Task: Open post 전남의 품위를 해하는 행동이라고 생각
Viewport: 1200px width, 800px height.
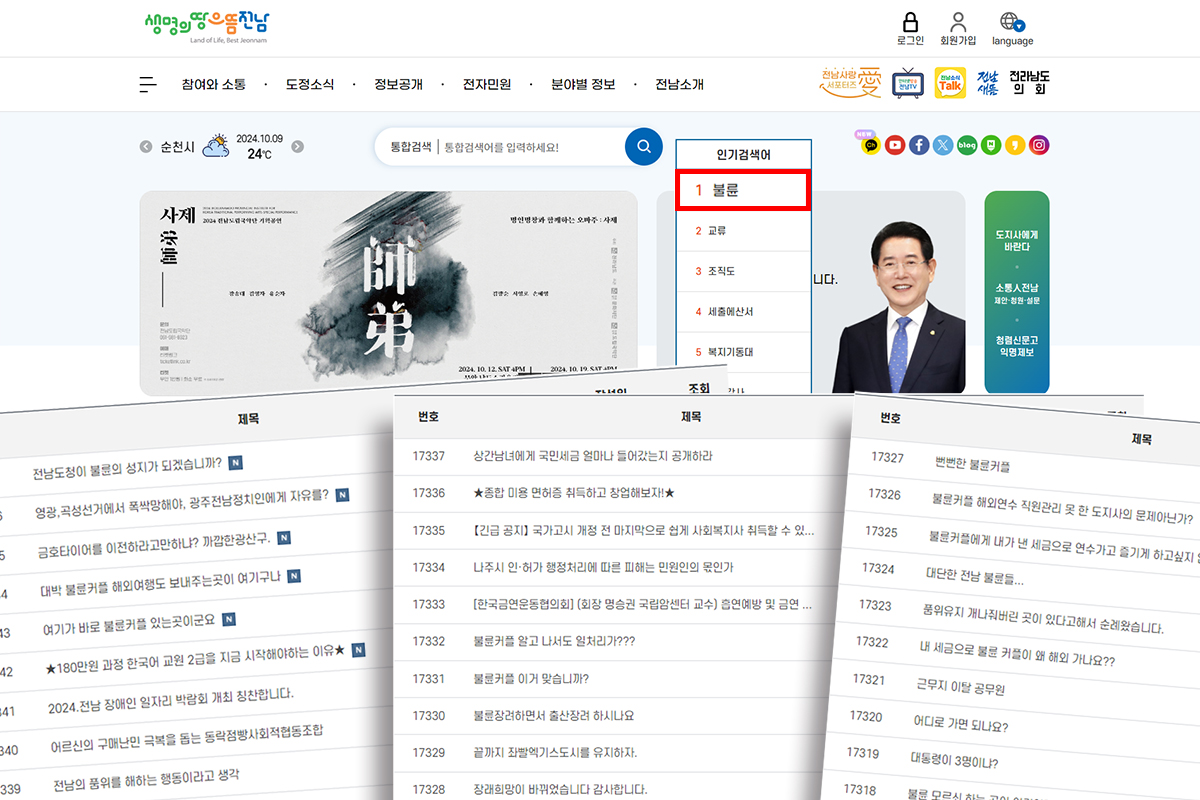Action: coord(146,779)
